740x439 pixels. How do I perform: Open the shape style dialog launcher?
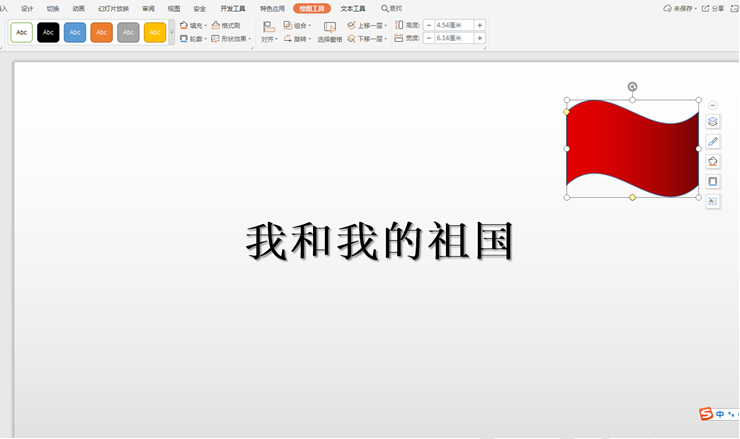pos(252,48)
